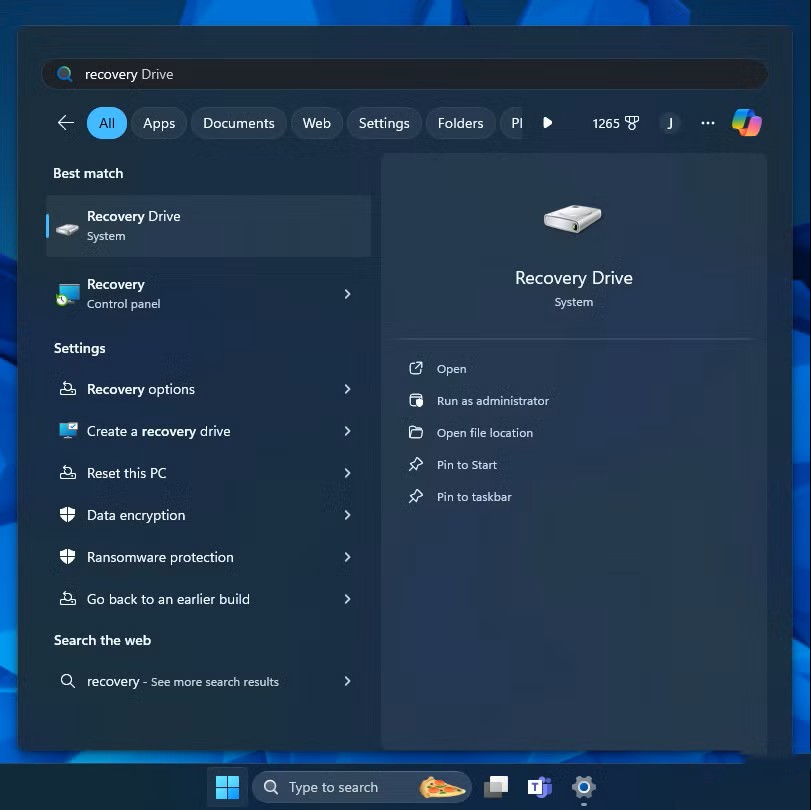The image size is (811, 810).
Task: Click the Windows Start button on taskbar
Action: [x=227, y=787]
